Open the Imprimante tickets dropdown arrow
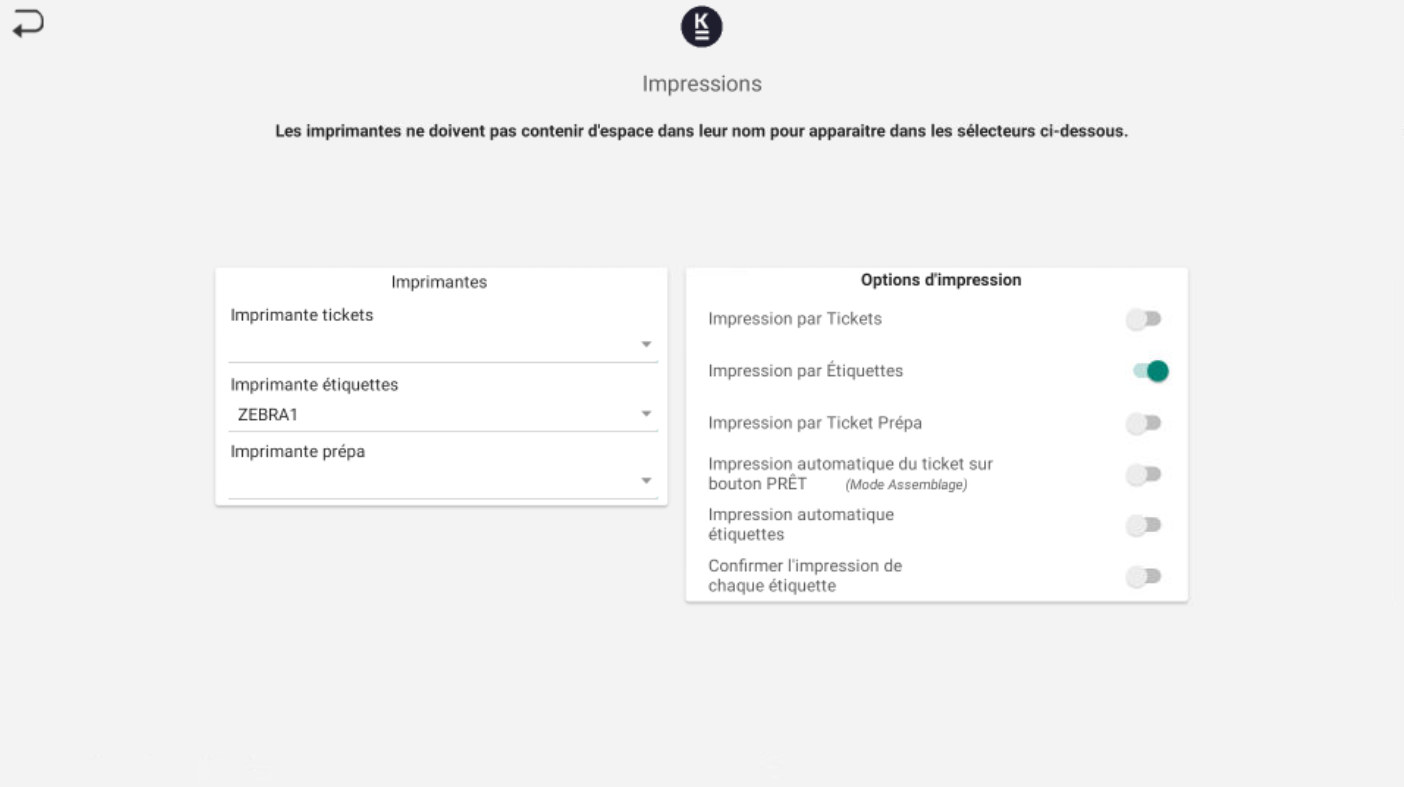 click(x=646, y=345)
